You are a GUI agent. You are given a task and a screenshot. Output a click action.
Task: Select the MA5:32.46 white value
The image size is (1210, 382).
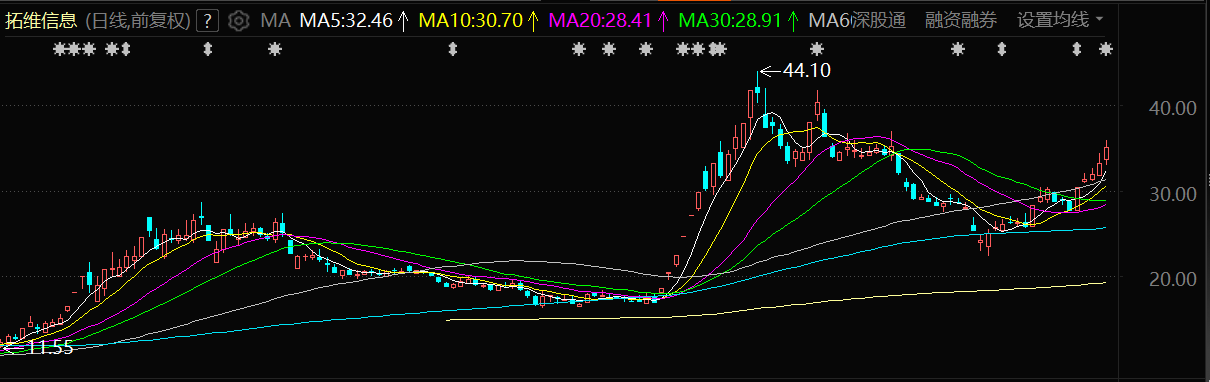pyautogui.click(x=345, y=20)
